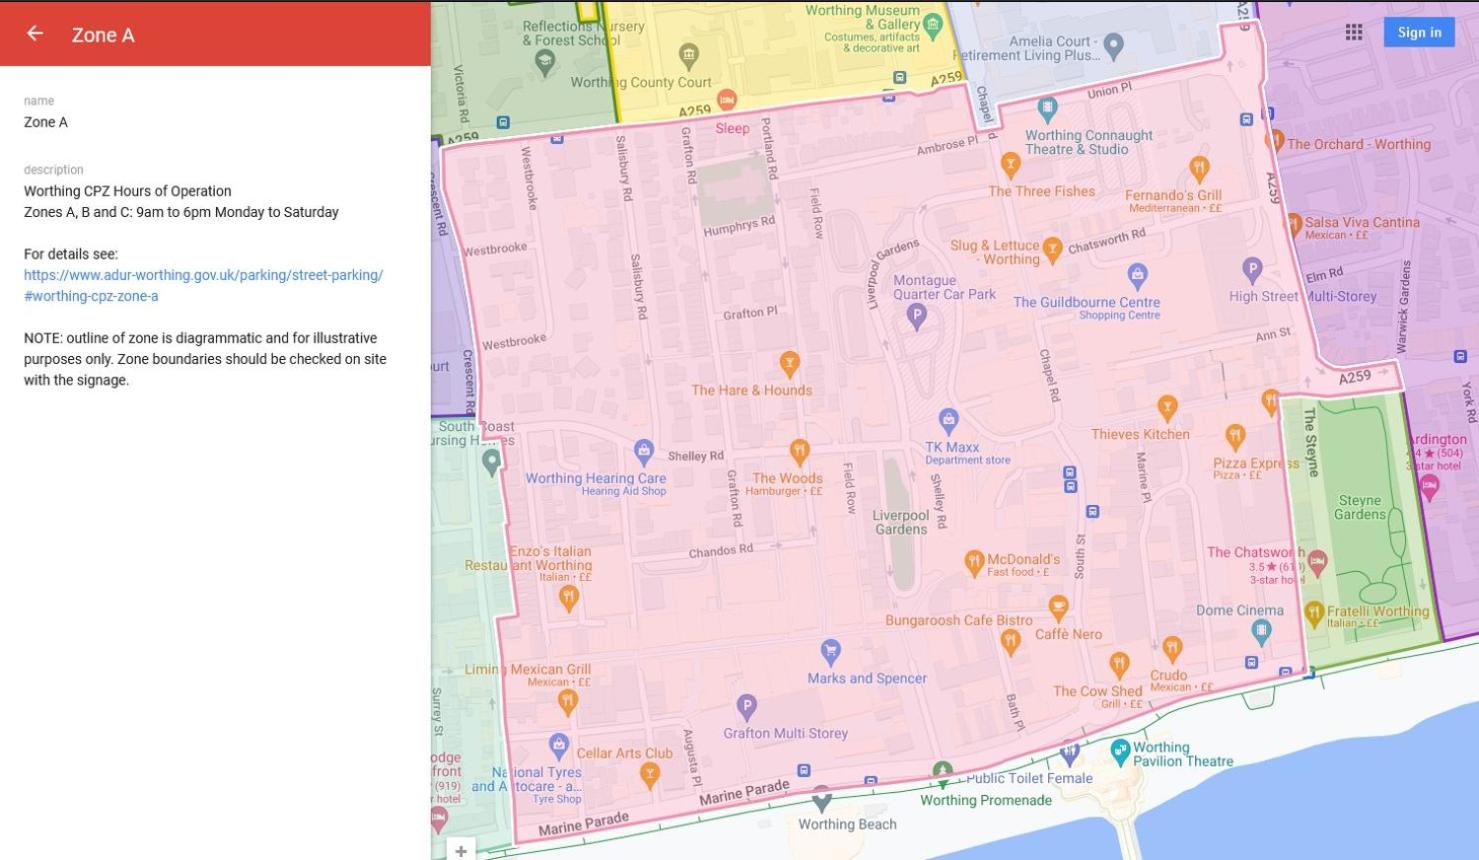Image resolution: width=1479 pixels, height=860 pixels.
Task: Go back using the Zone A arrow
Action: [35, 33]
